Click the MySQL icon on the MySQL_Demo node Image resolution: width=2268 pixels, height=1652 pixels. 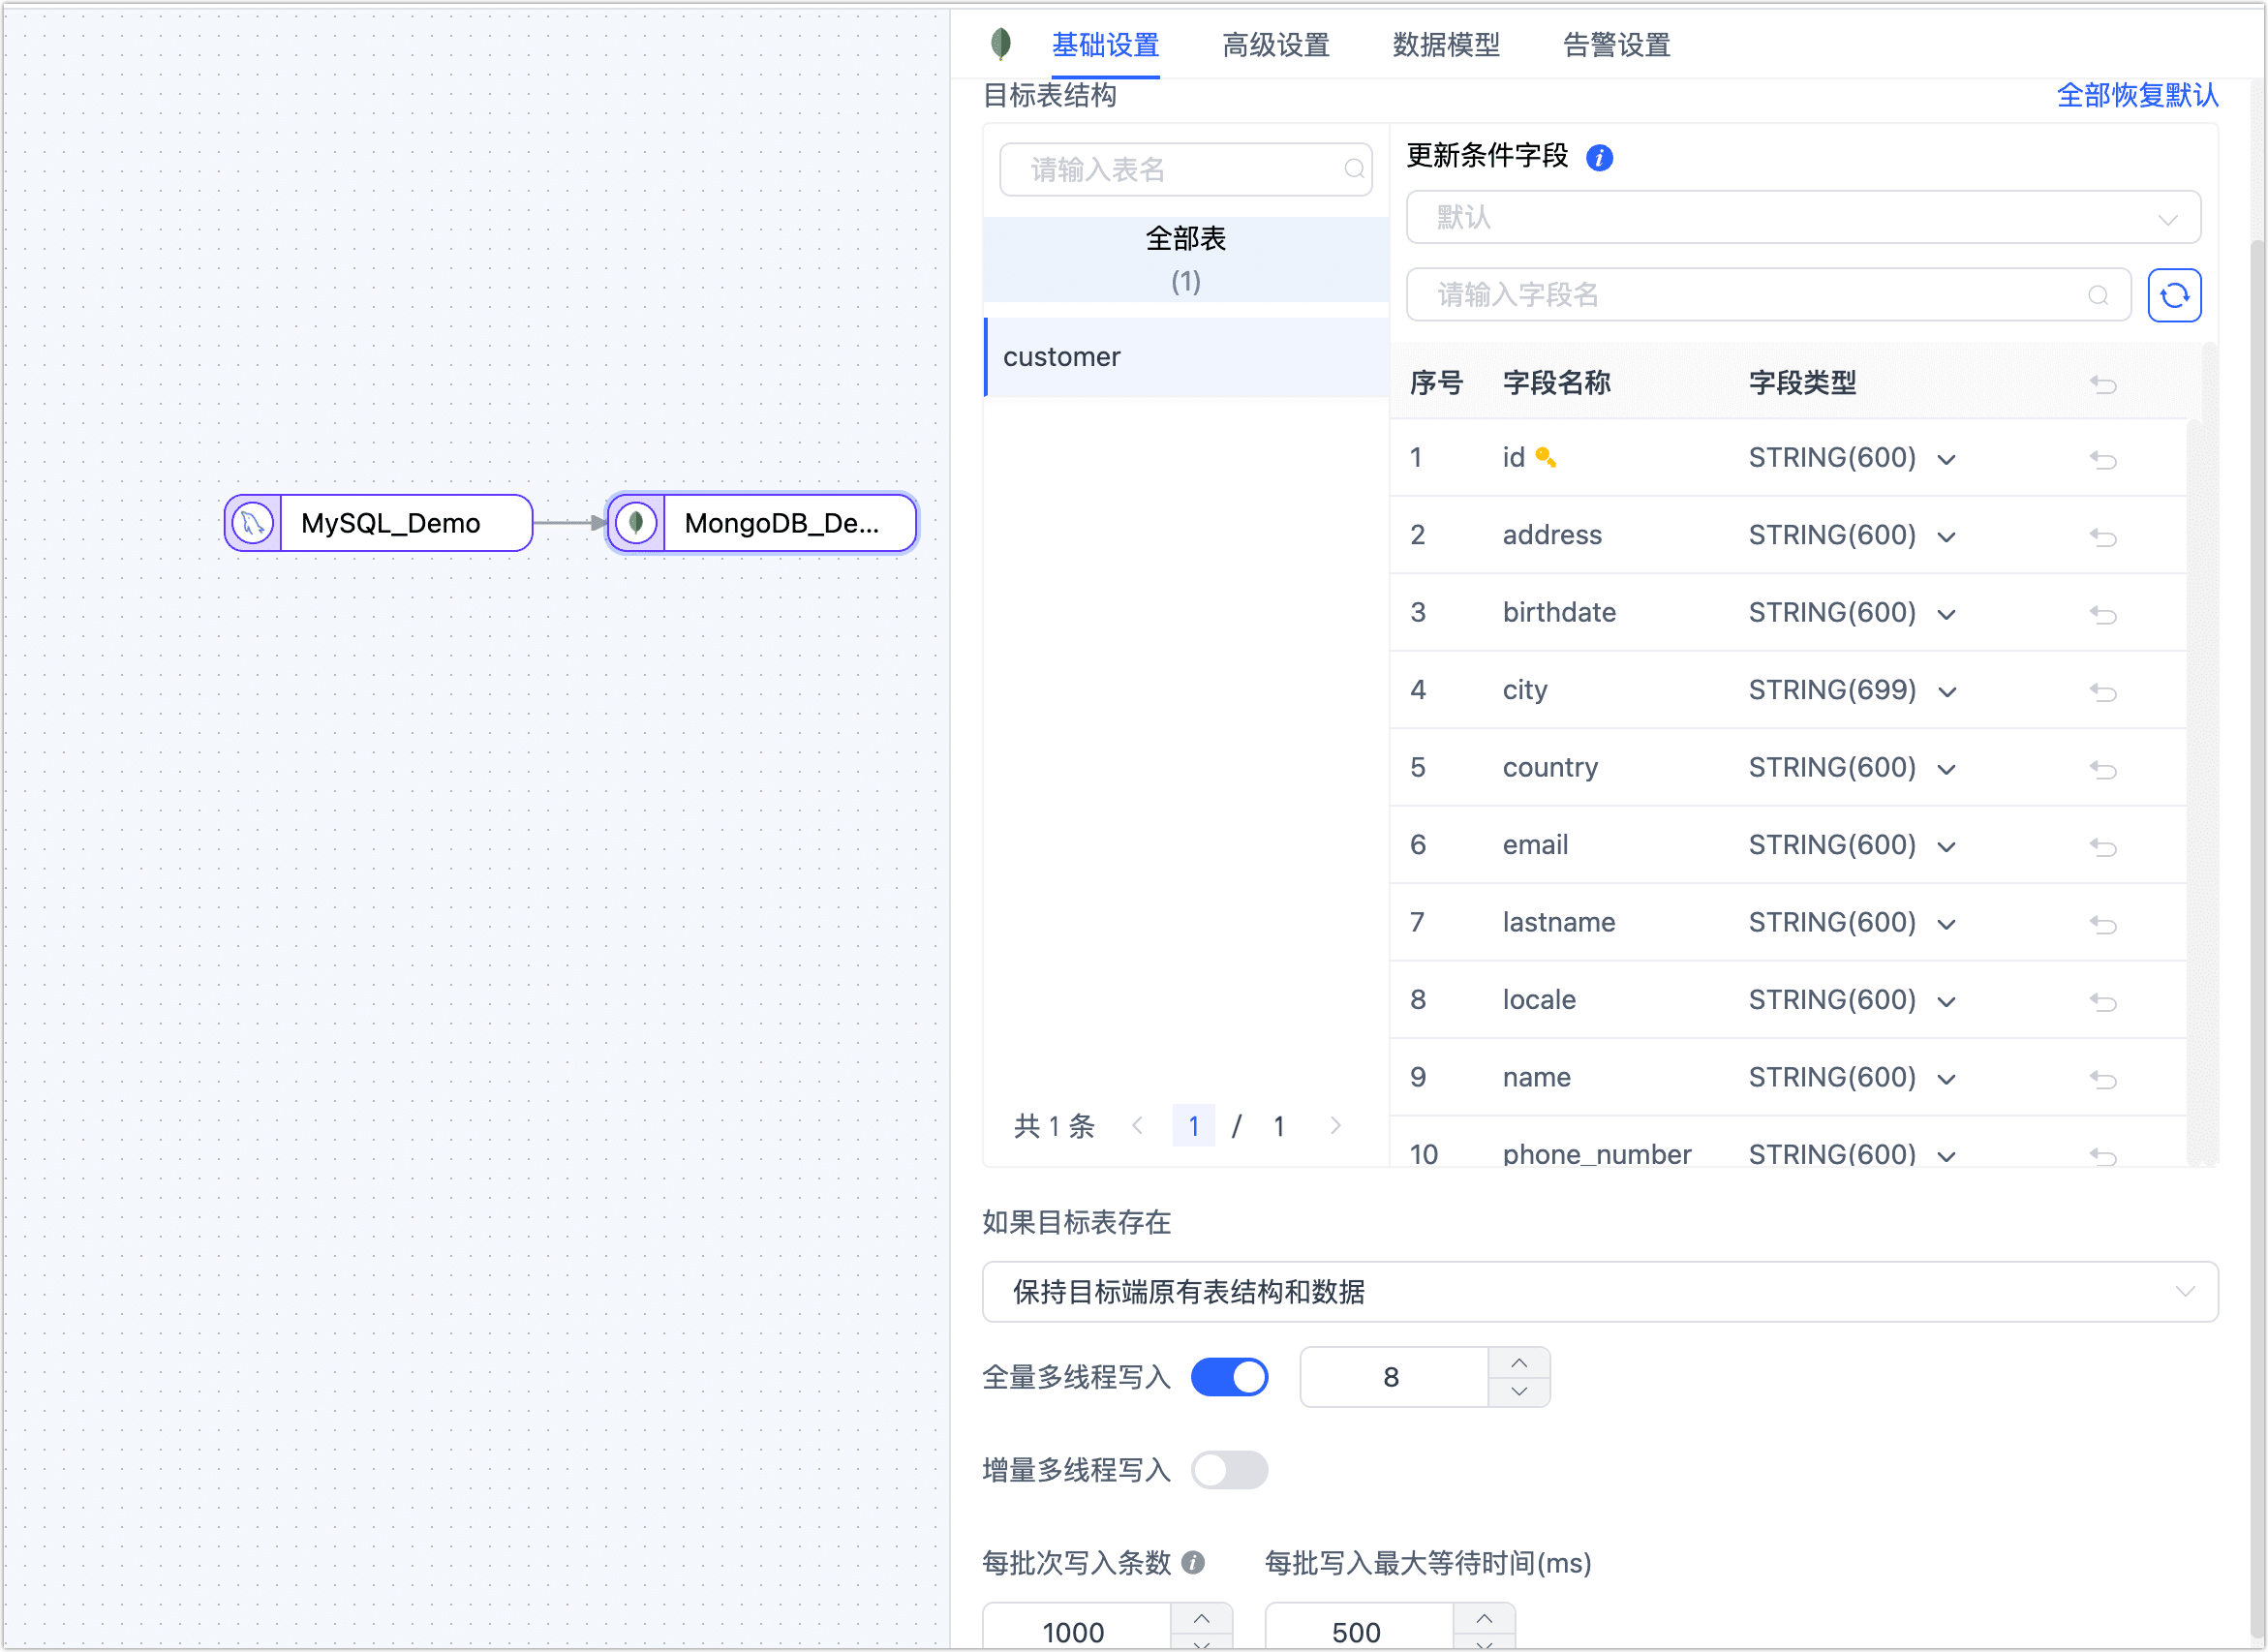coord(253,522)
